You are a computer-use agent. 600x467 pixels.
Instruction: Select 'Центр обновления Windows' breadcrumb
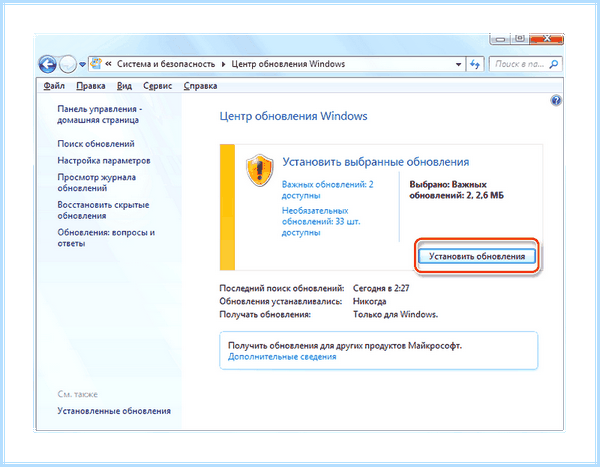click(288, 64)
